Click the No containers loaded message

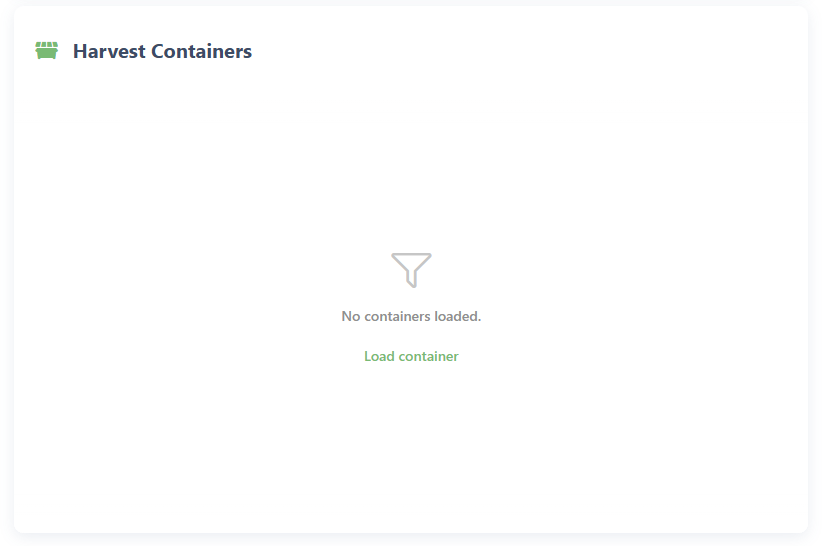(411, 316)
